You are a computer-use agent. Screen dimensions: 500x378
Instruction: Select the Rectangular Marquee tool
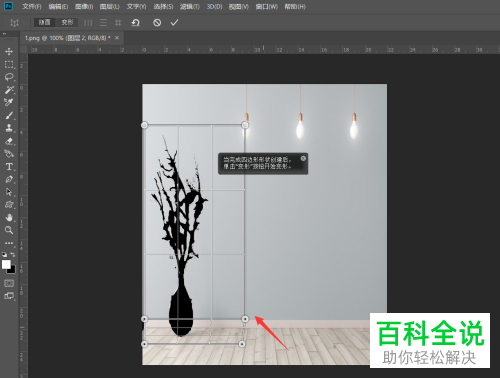point(9,64)
